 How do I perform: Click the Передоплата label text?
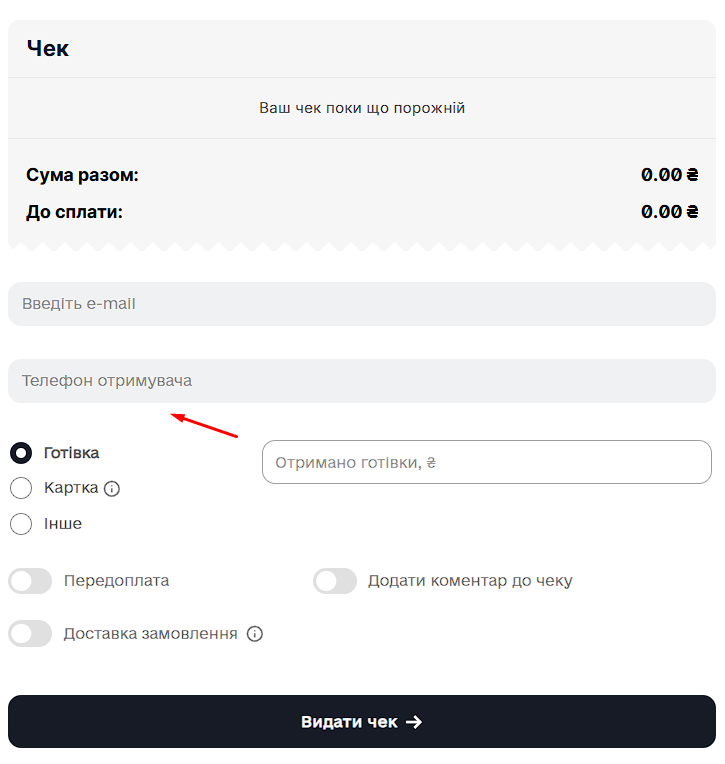[116, 581]
